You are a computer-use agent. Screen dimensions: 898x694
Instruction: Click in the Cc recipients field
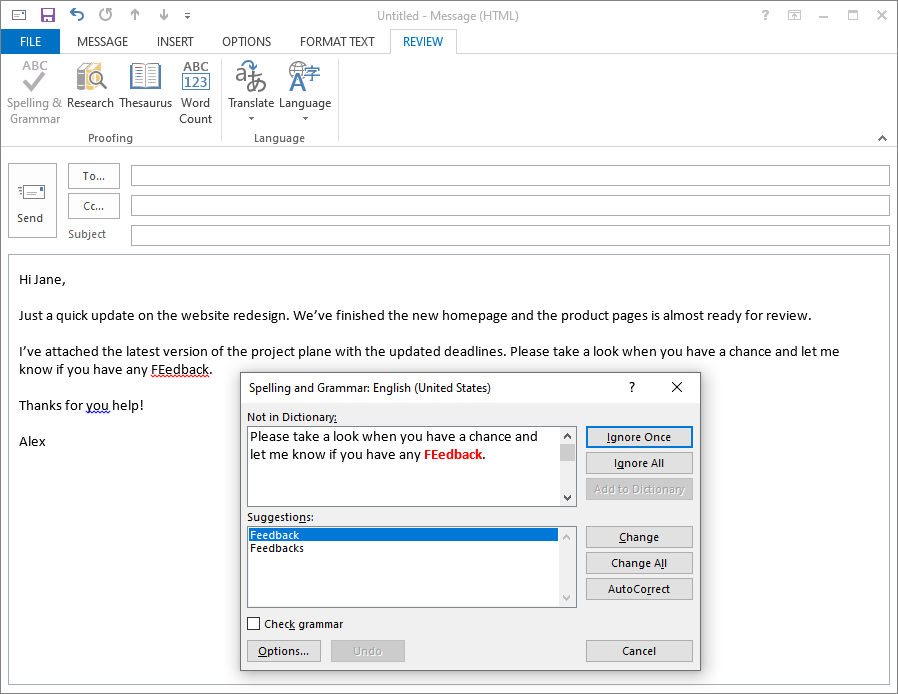[510, 206]
